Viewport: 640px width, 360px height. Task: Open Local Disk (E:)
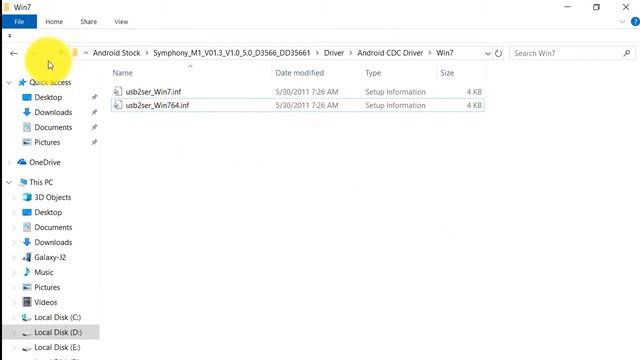point(57,347)
